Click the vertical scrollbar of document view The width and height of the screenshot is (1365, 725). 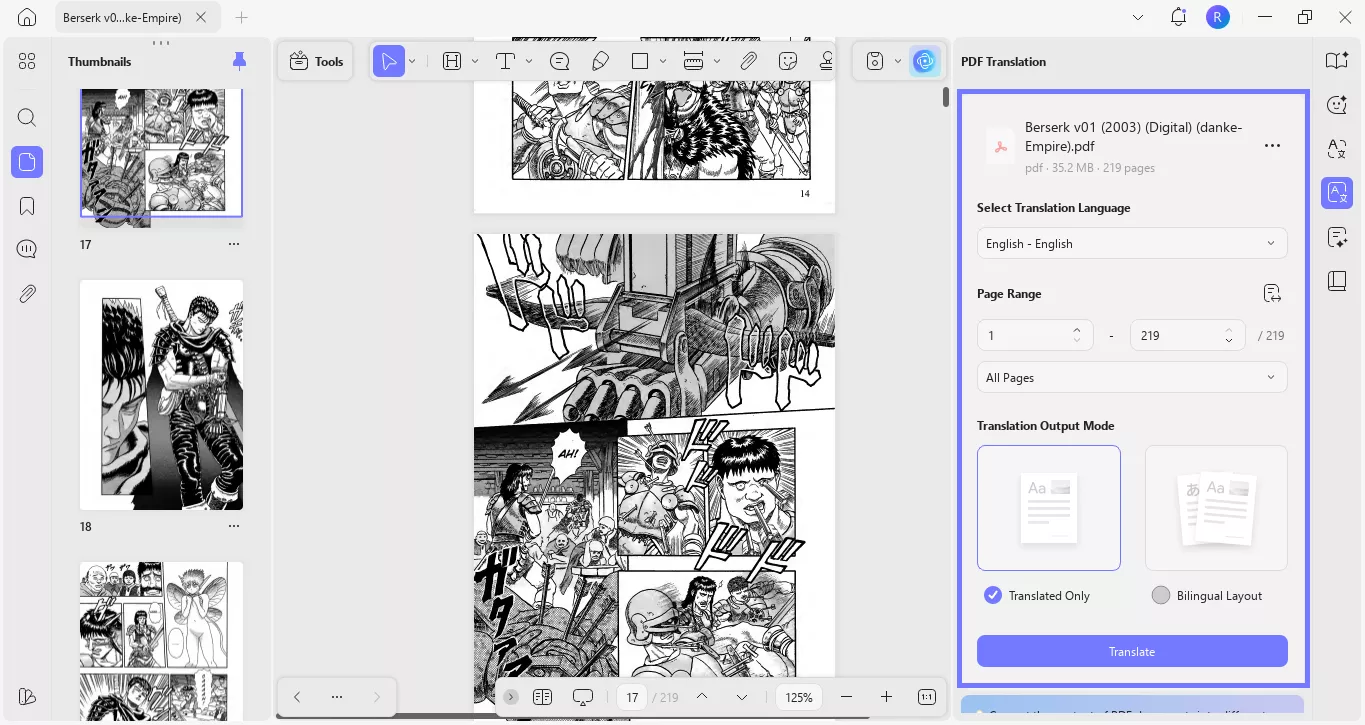pos(945,97)
